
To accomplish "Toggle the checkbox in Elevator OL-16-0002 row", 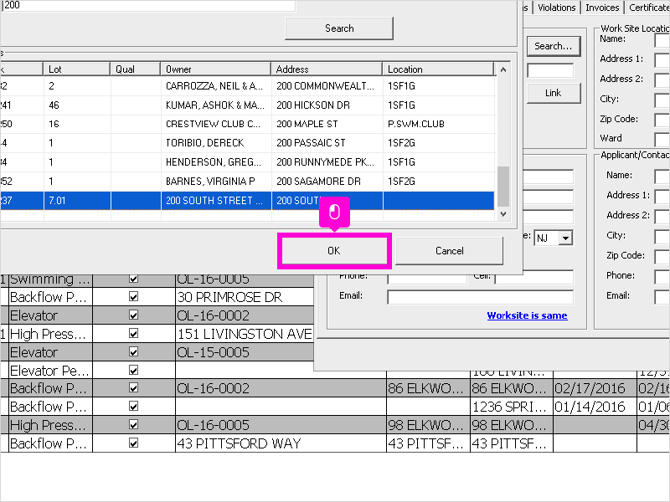I will 134,315.
